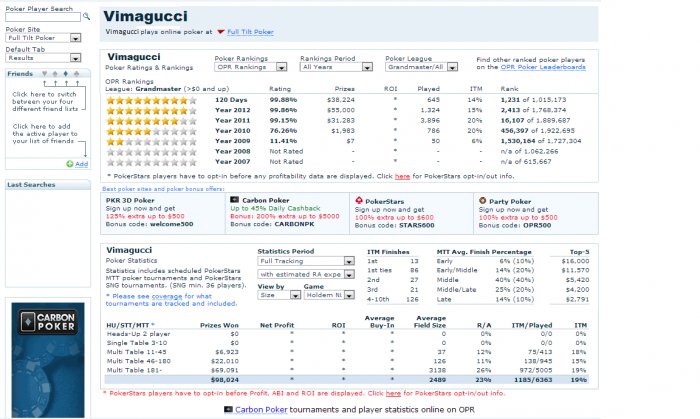This screenshot has height=419, width=700.
Task: Select the spade friends list icon
Action: (x=55, y=74)
